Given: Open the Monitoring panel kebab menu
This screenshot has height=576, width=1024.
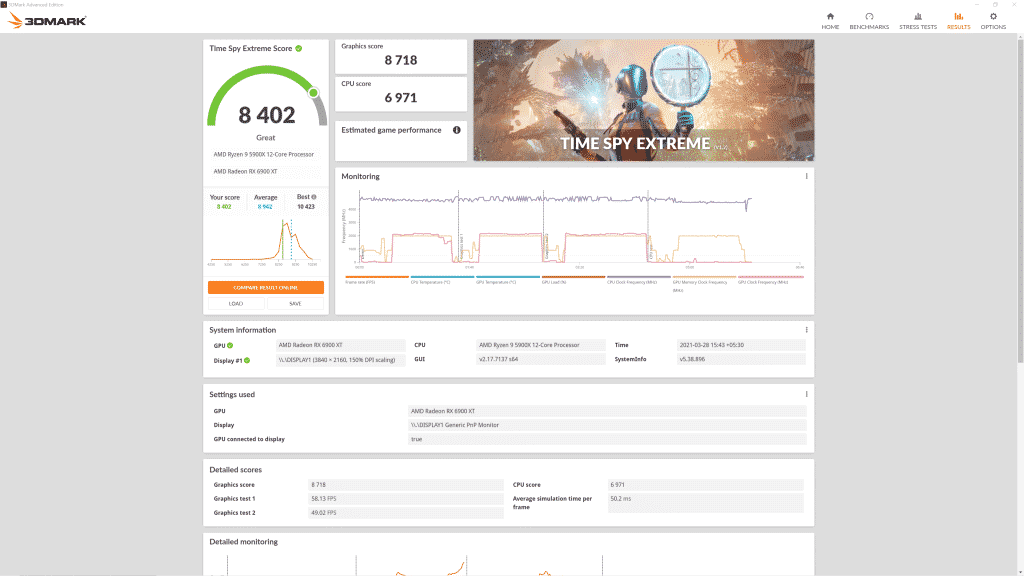Looking at the screenshot, I should pyautogui.click(x=807, y=176).
